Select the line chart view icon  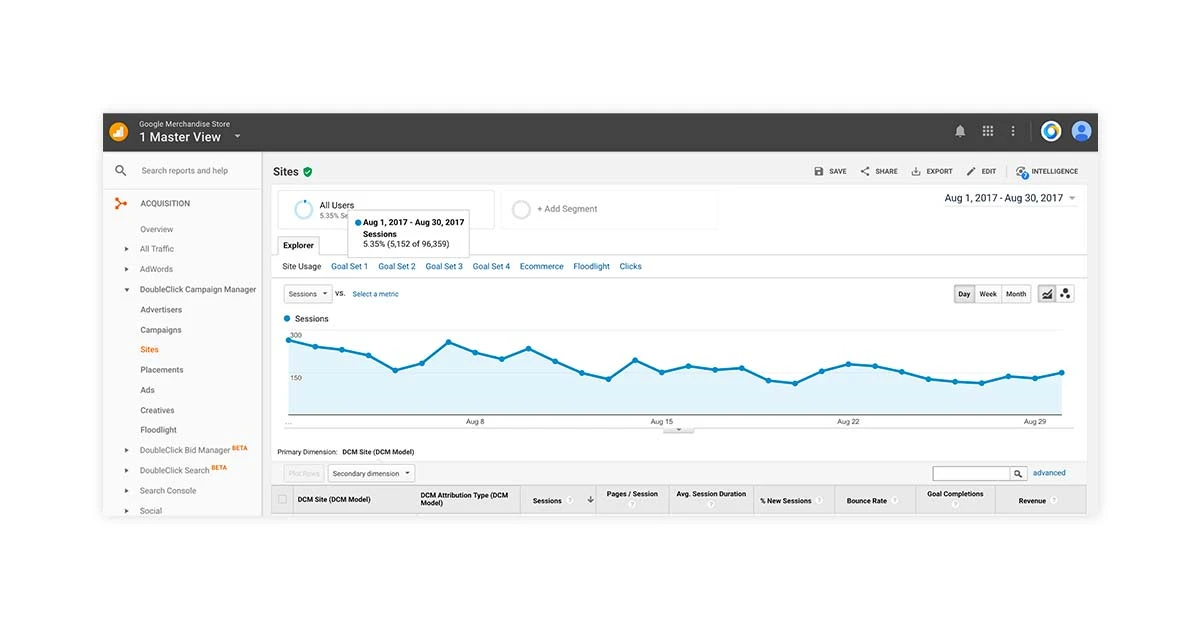[1046, 293]
